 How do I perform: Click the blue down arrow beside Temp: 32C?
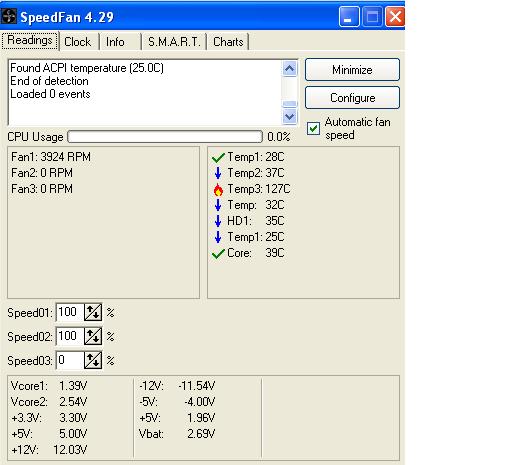point(218,205)
